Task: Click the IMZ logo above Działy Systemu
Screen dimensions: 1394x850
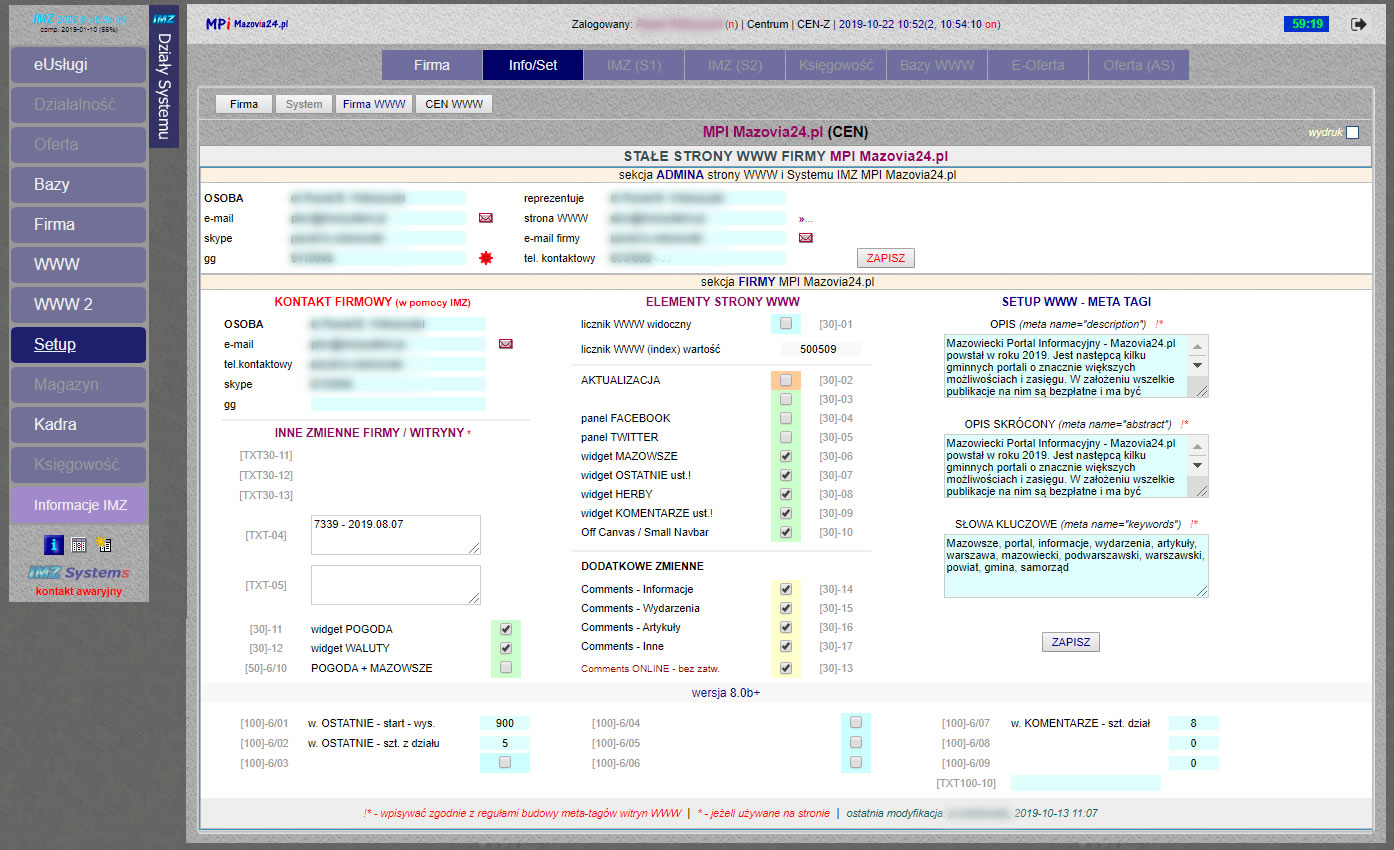Action: [164, 18]
